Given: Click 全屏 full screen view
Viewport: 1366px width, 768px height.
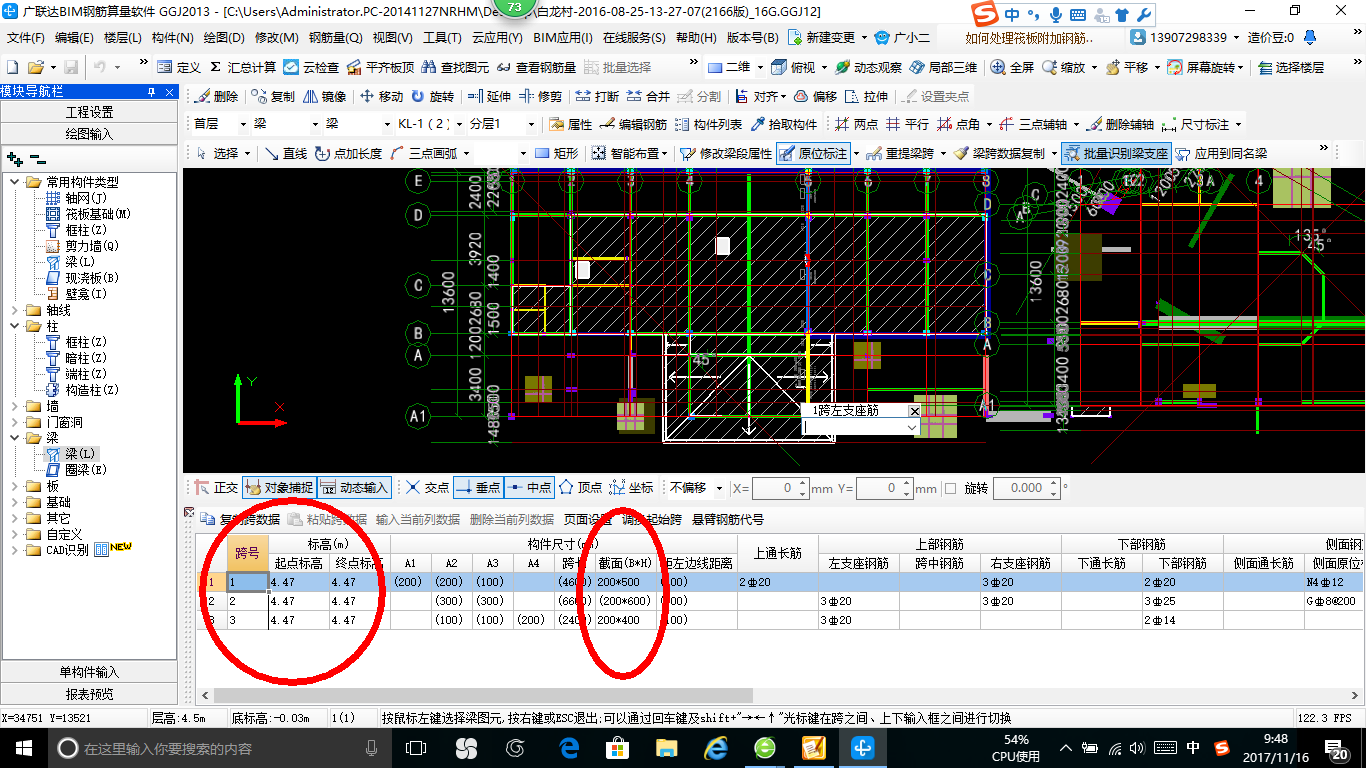Looking at the screenshot, I should click(1012, 67).
